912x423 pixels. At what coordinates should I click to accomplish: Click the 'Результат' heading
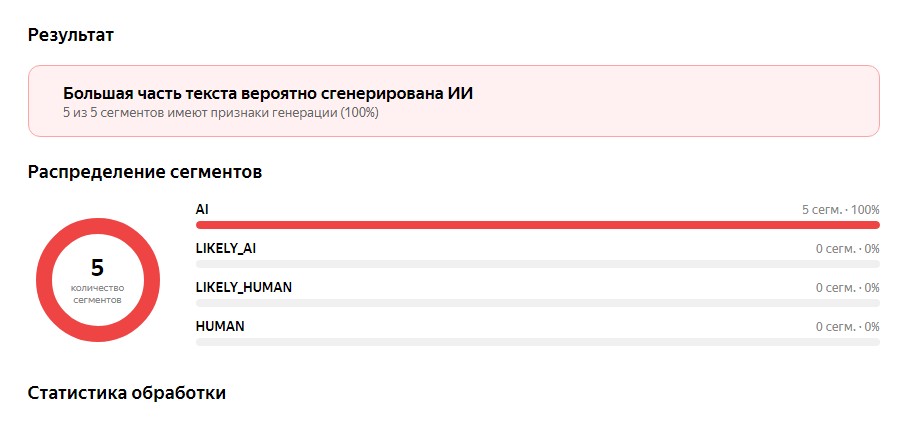(71, 35)
